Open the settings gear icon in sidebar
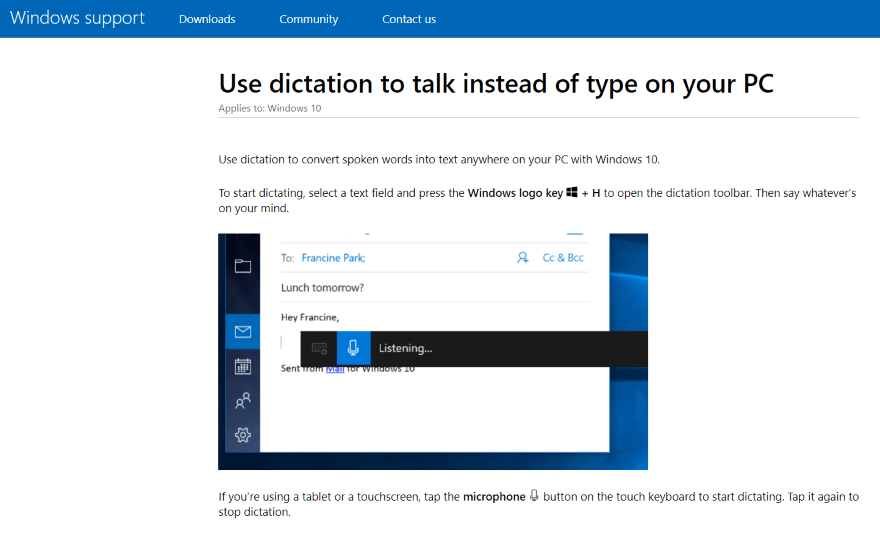Screen dimensions: 880x536 coord(242,435)
